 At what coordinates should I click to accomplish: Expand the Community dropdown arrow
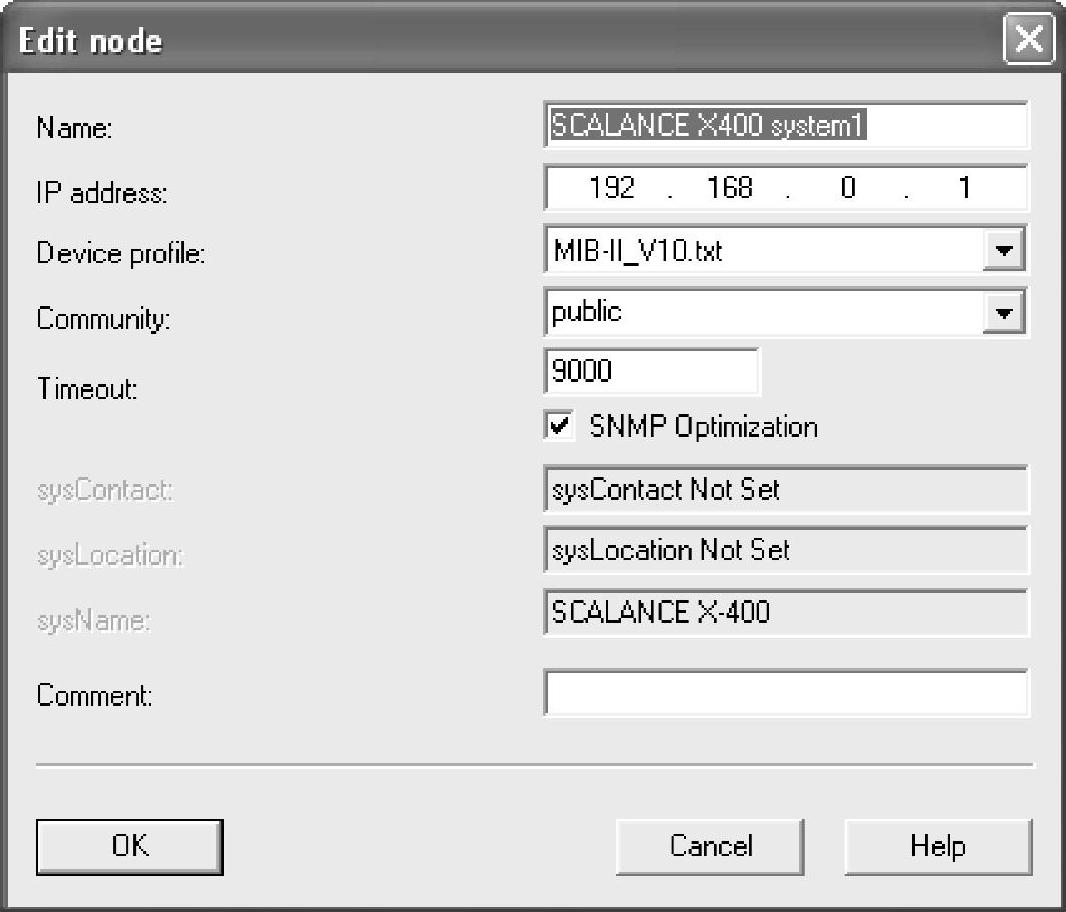pyautogui.click(x=1004, y=313)
